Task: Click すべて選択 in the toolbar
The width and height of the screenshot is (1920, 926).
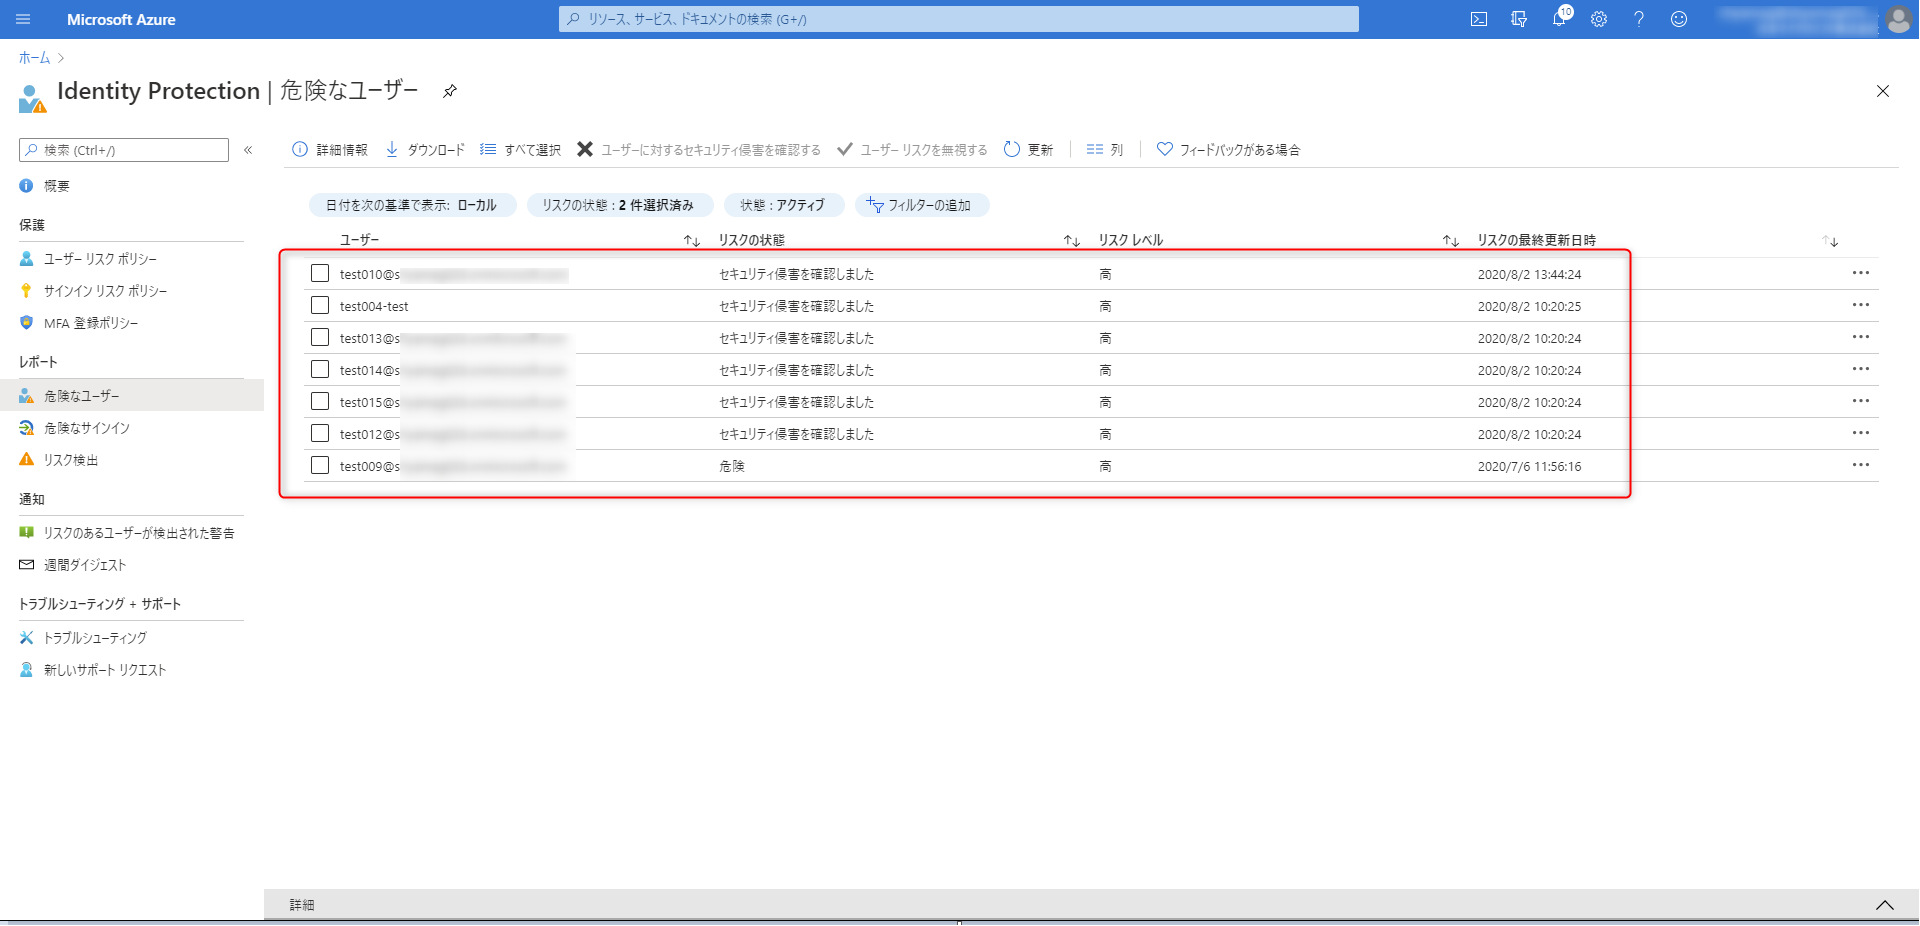Action: [520, 150]
